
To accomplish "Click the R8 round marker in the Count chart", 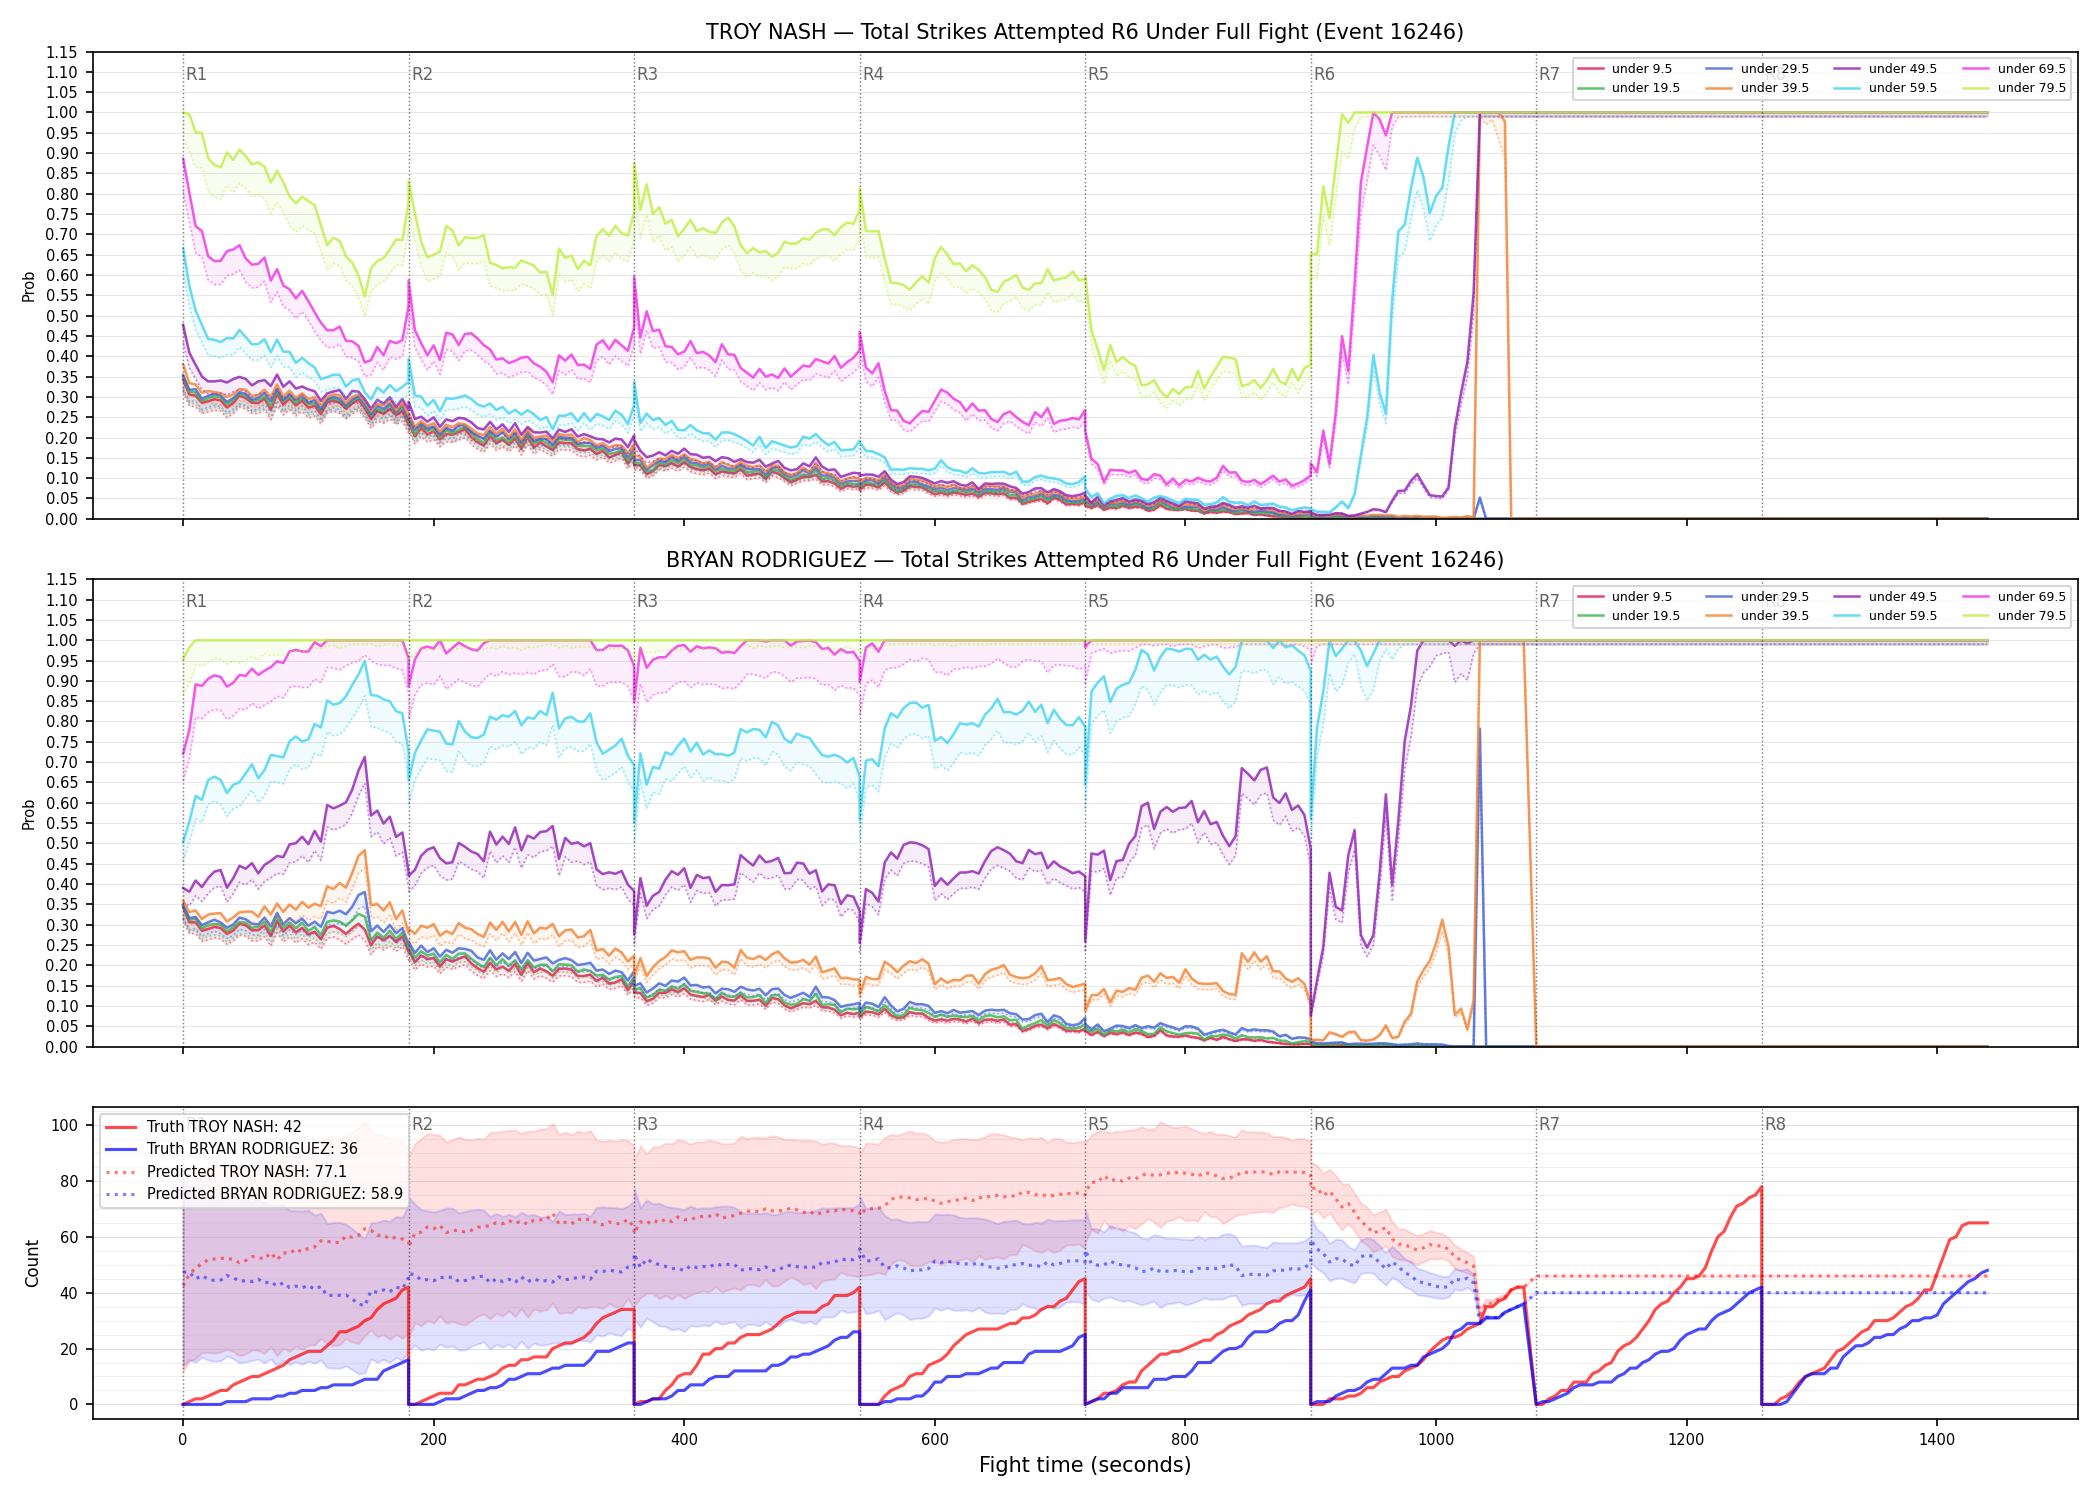I will (x=1775, y=1124).
